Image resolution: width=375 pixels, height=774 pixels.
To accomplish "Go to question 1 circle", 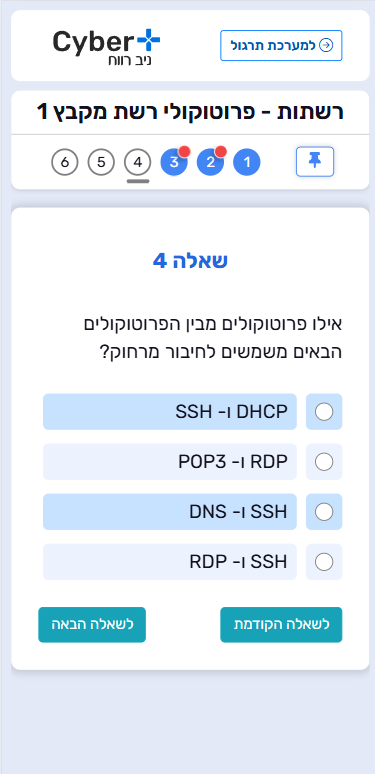I will click(247, 162).
